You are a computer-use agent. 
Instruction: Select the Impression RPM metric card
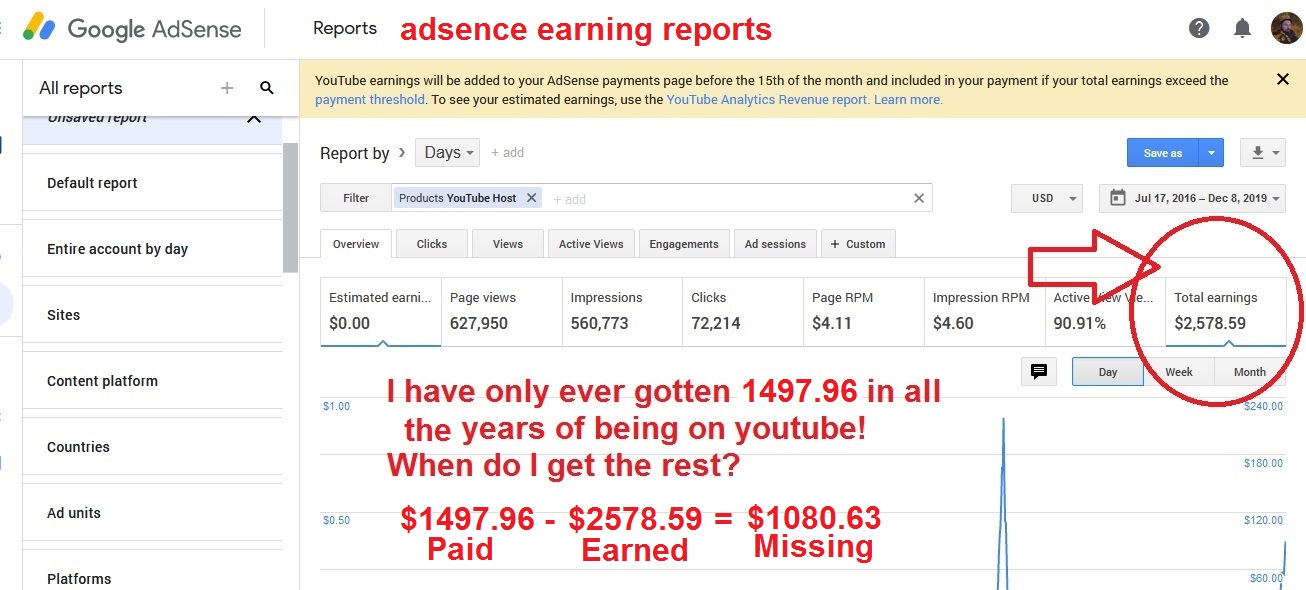pyautogui.click(x=985, y=312)
